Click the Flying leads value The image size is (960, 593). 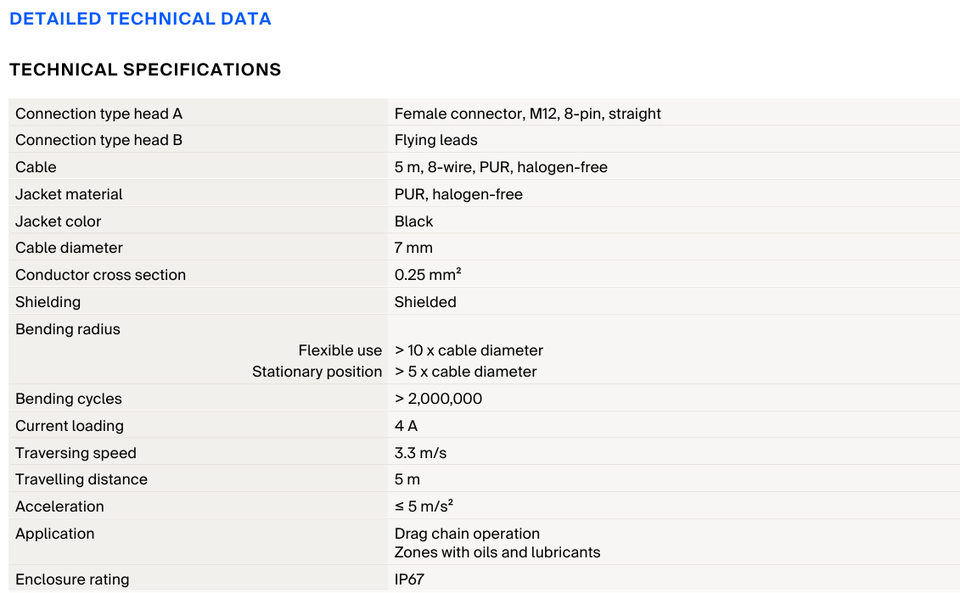[435, 140]
